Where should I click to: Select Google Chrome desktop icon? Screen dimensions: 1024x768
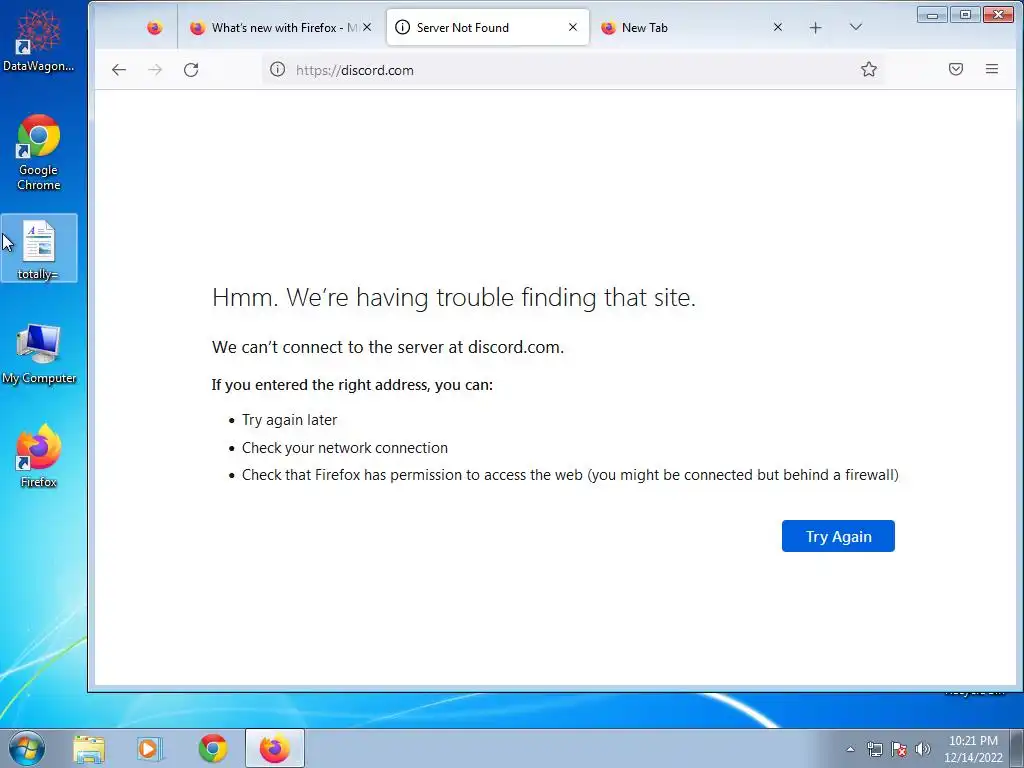point(39,153)
